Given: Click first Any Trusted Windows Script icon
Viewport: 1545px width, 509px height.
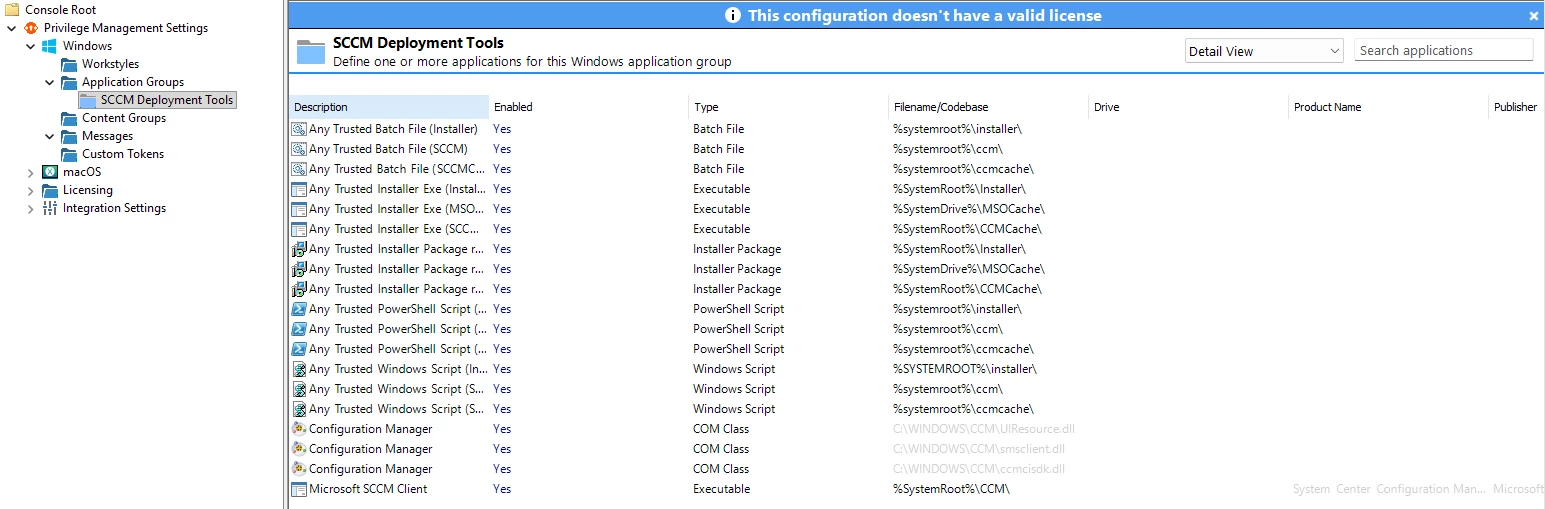Looking at the screenshot, I should (299, 369).
